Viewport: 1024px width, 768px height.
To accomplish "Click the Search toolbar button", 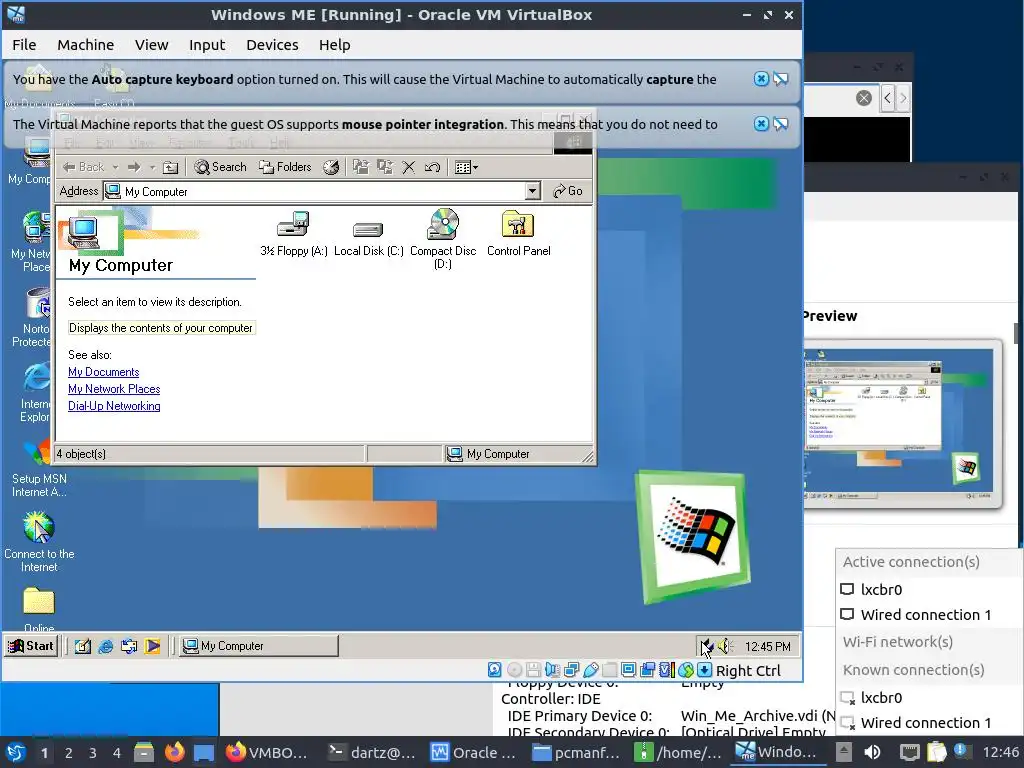I will [221, 167].
